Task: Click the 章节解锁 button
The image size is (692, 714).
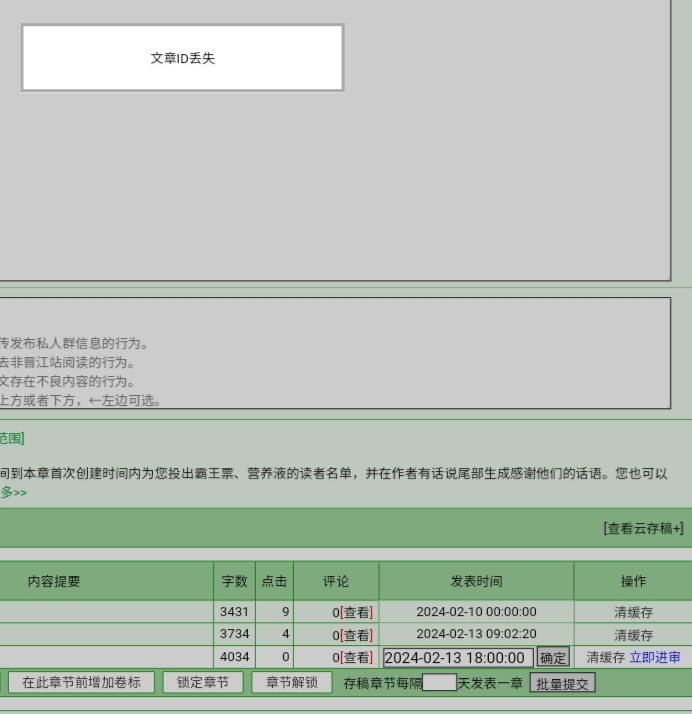Action: pyautogui.click(x=292, y=682)
